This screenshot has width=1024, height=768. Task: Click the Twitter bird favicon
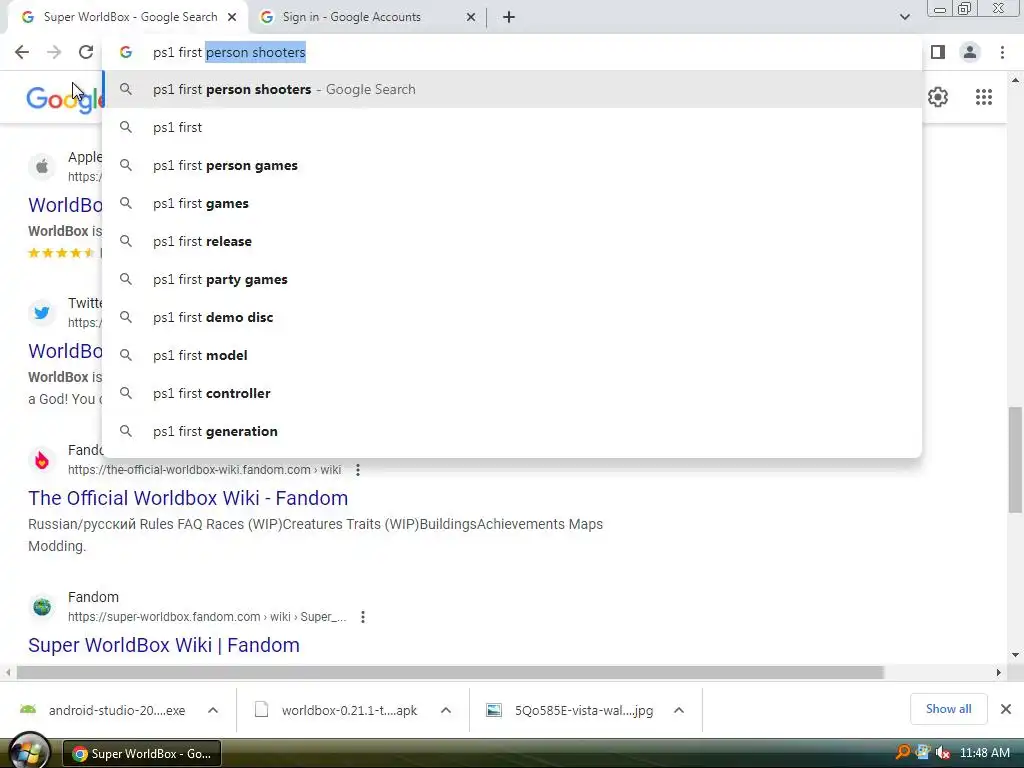click(x=42, y=313)
